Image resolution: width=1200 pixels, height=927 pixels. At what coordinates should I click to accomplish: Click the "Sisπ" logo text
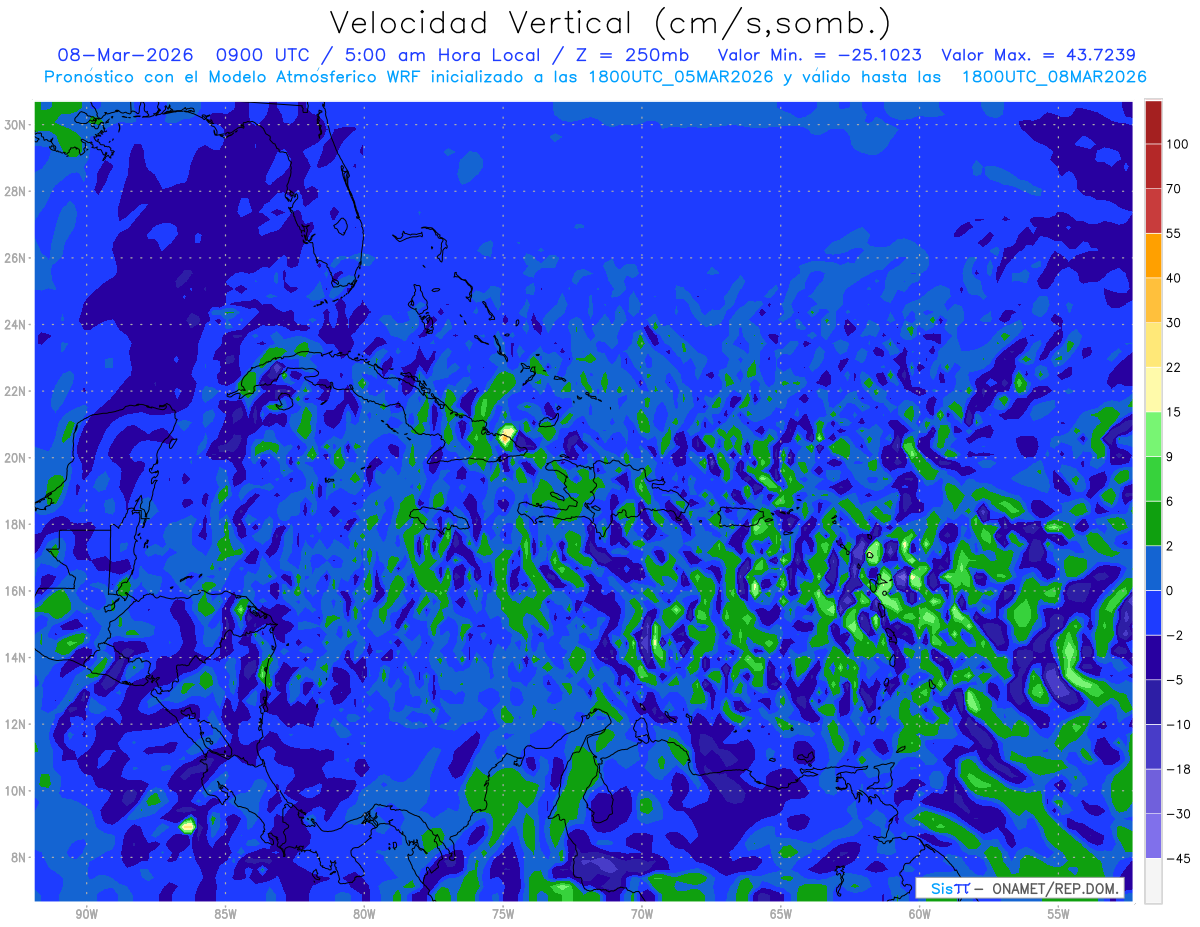click(x=950, y=889)
